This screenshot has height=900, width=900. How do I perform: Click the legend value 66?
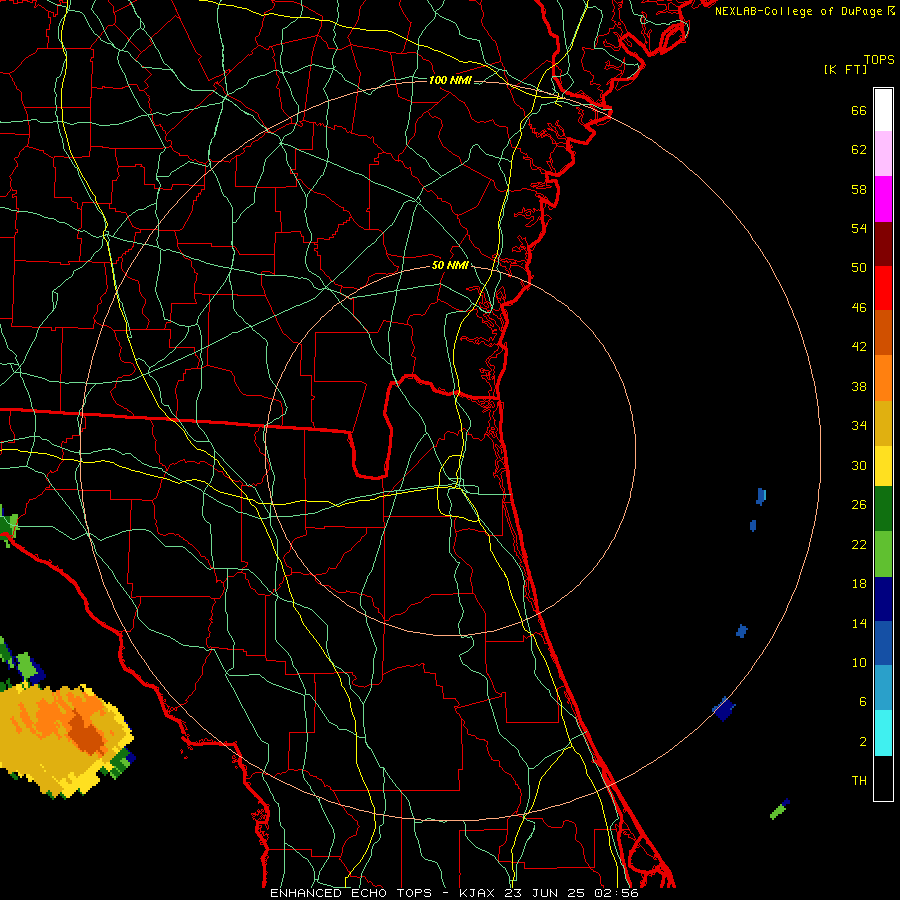pos(859,111)
